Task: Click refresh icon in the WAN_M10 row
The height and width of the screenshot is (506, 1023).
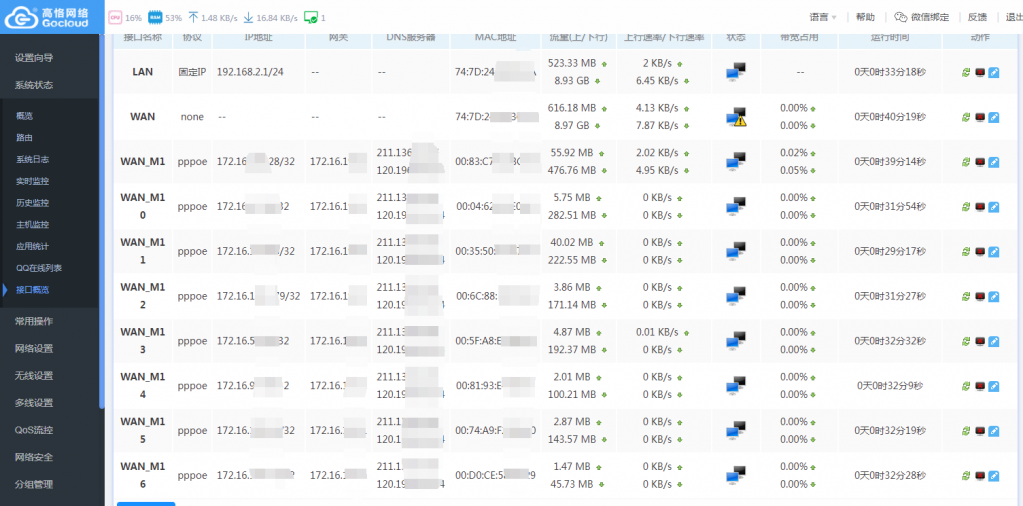Action: [966, 207]
